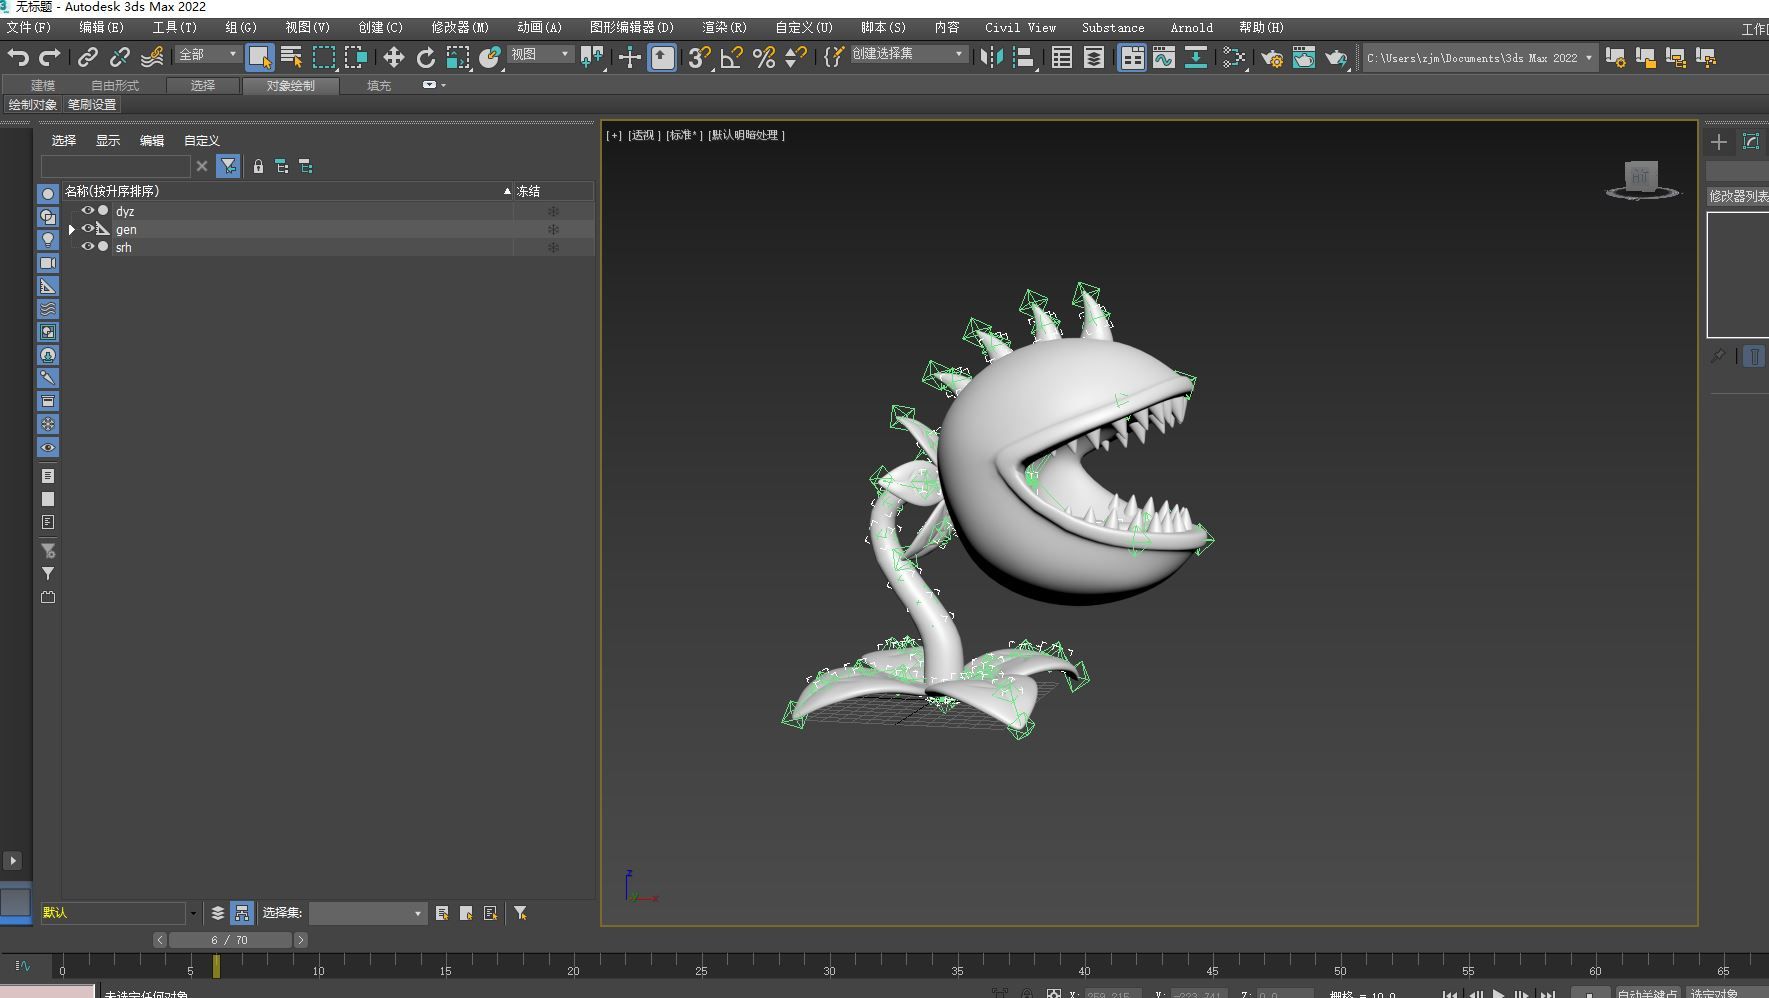Switch to the '填充' ribbon tab
Image resolution: width=1769 pixels, height=998 pixels.
point(379,85)
